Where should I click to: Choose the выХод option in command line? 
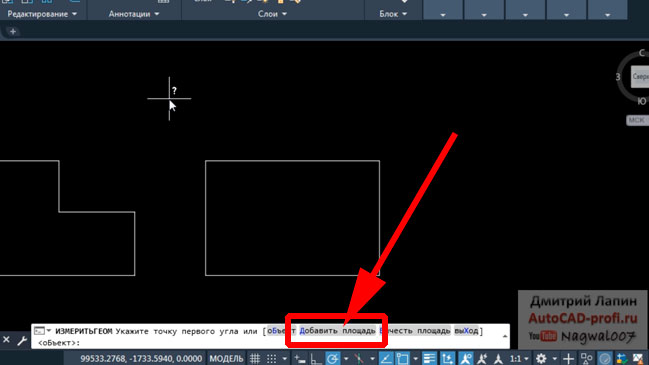466,331
